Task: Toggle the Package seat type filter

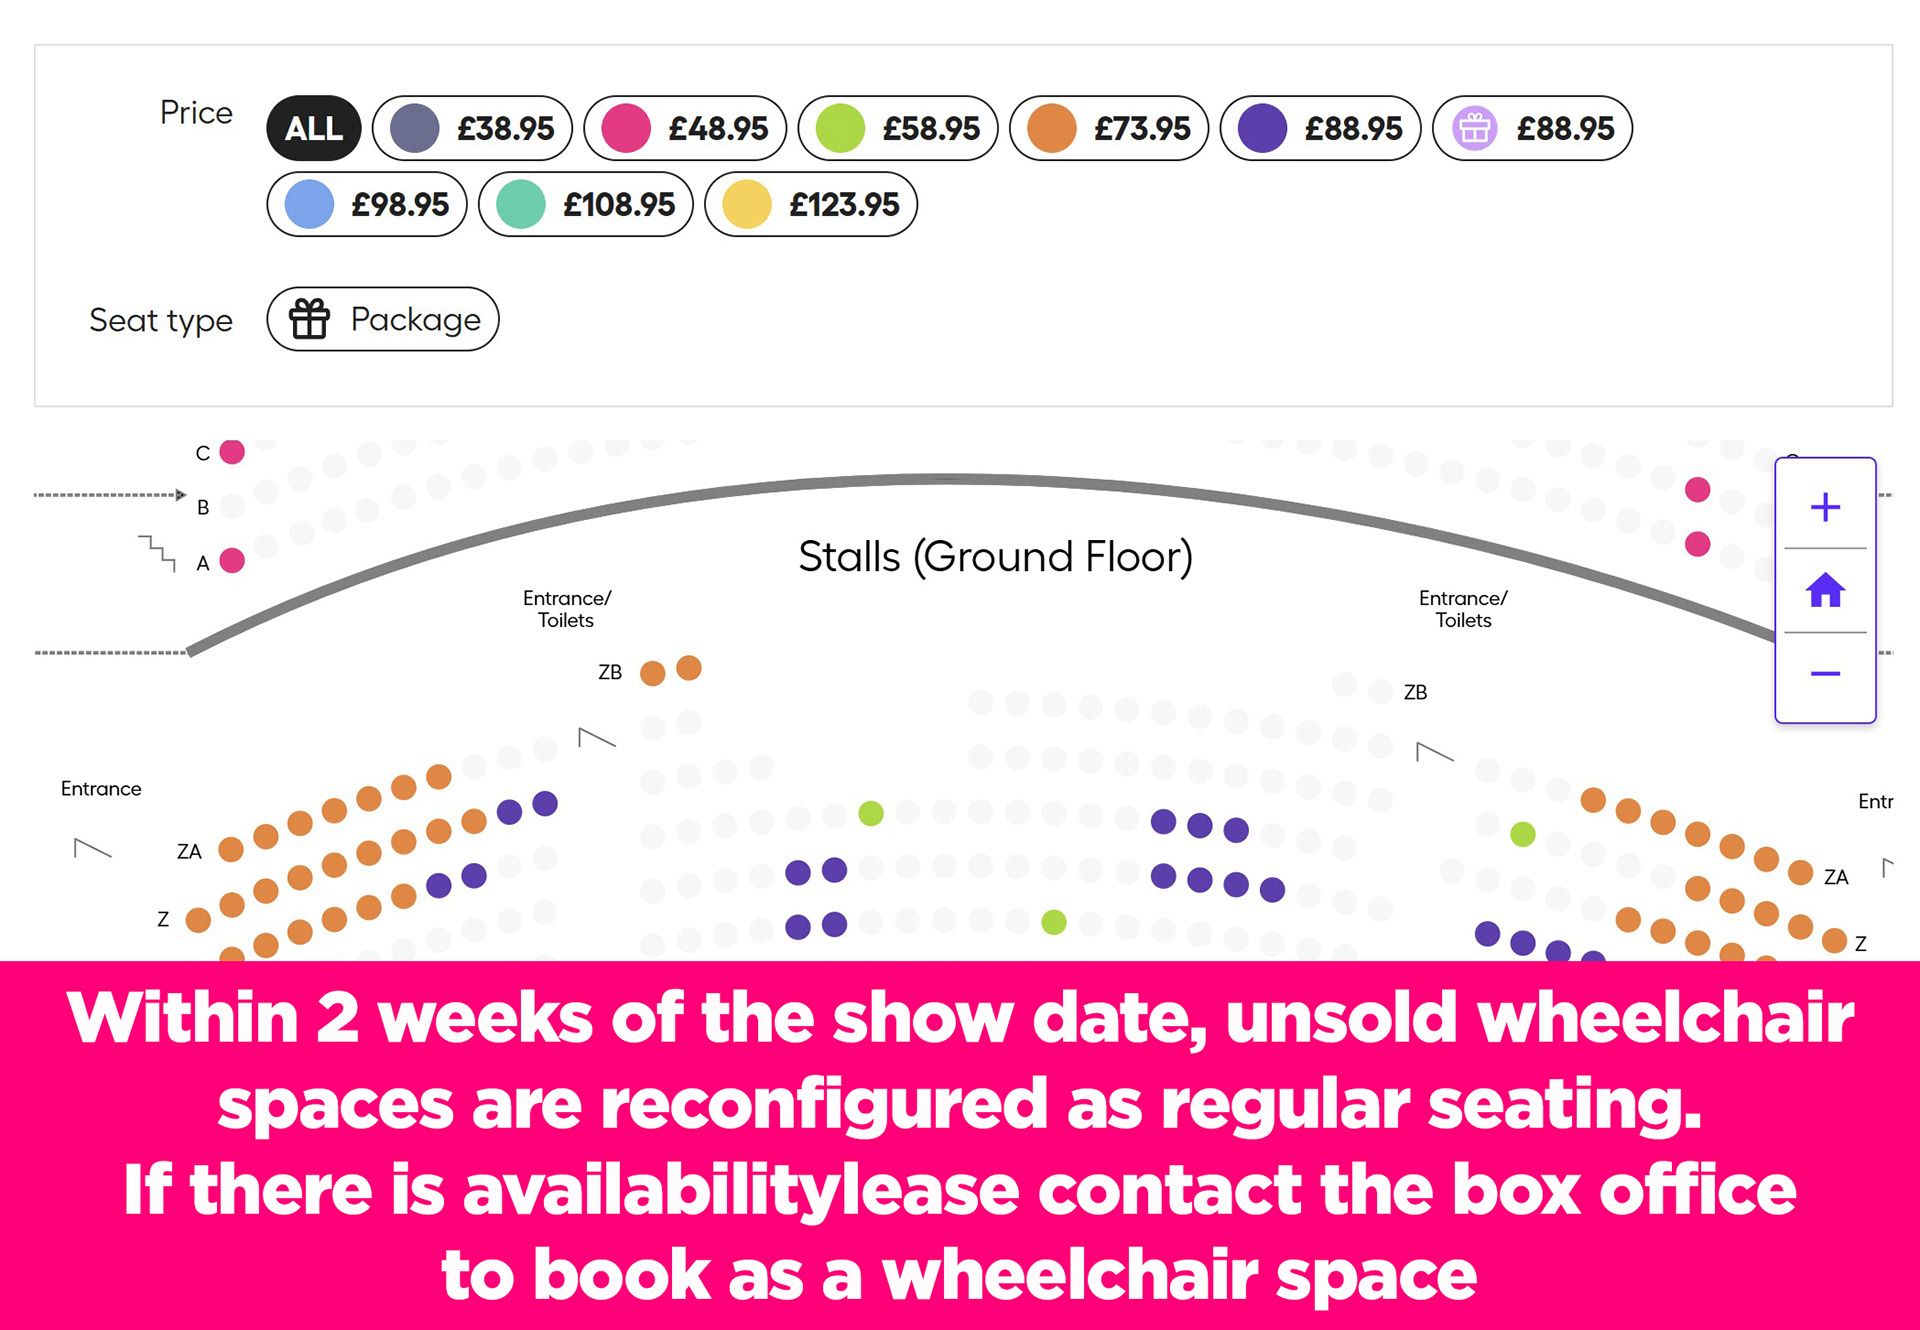Action: 383,320
